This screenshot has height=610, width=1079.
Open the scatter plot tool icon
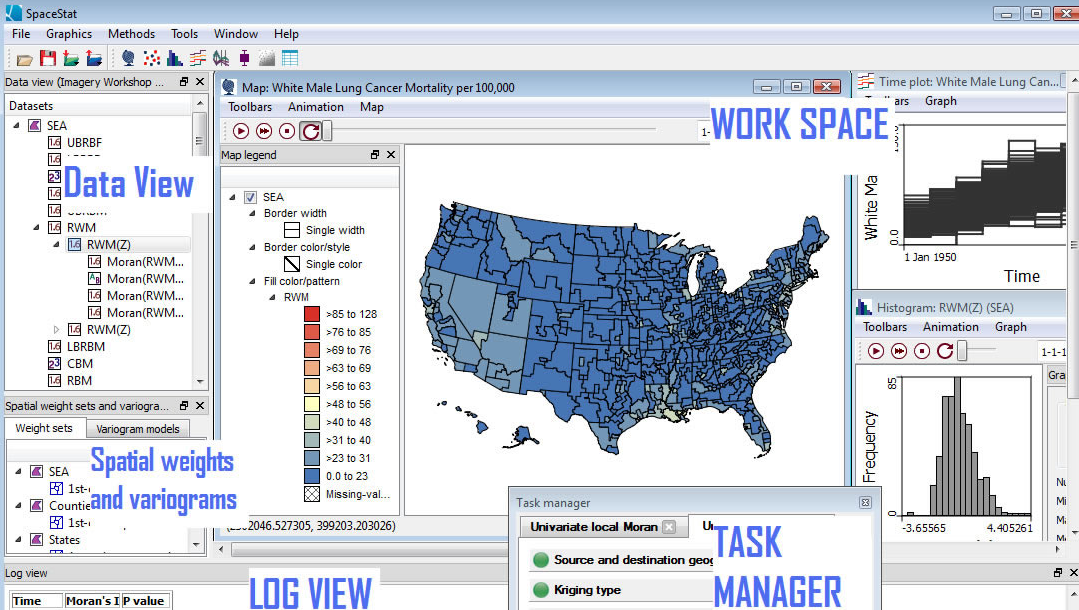(x=152, y=58)
